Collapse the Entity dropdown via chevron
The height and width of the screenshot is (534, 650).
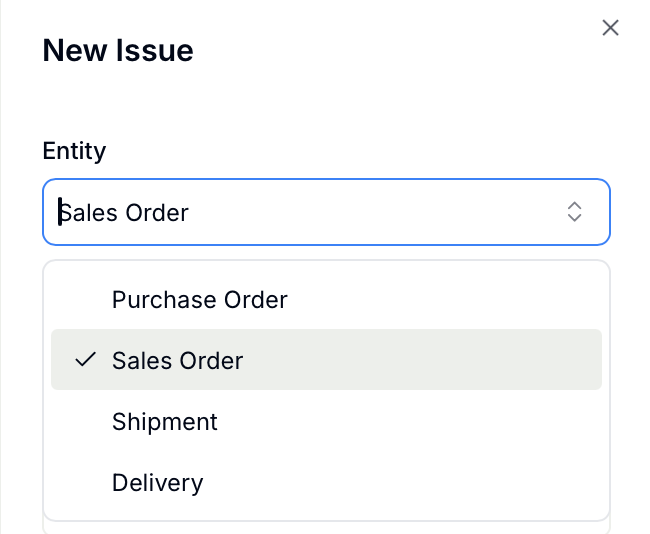(574, 212)
